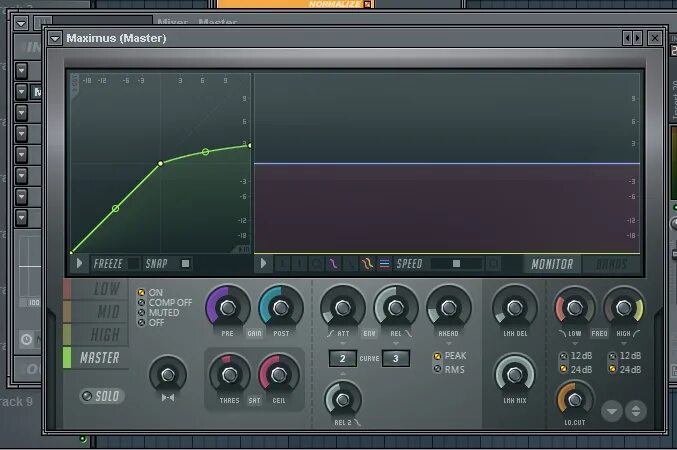Click the CEIL ceiling knob
The height and width of the screenshot is (450, 677).
tap(278, 375)
